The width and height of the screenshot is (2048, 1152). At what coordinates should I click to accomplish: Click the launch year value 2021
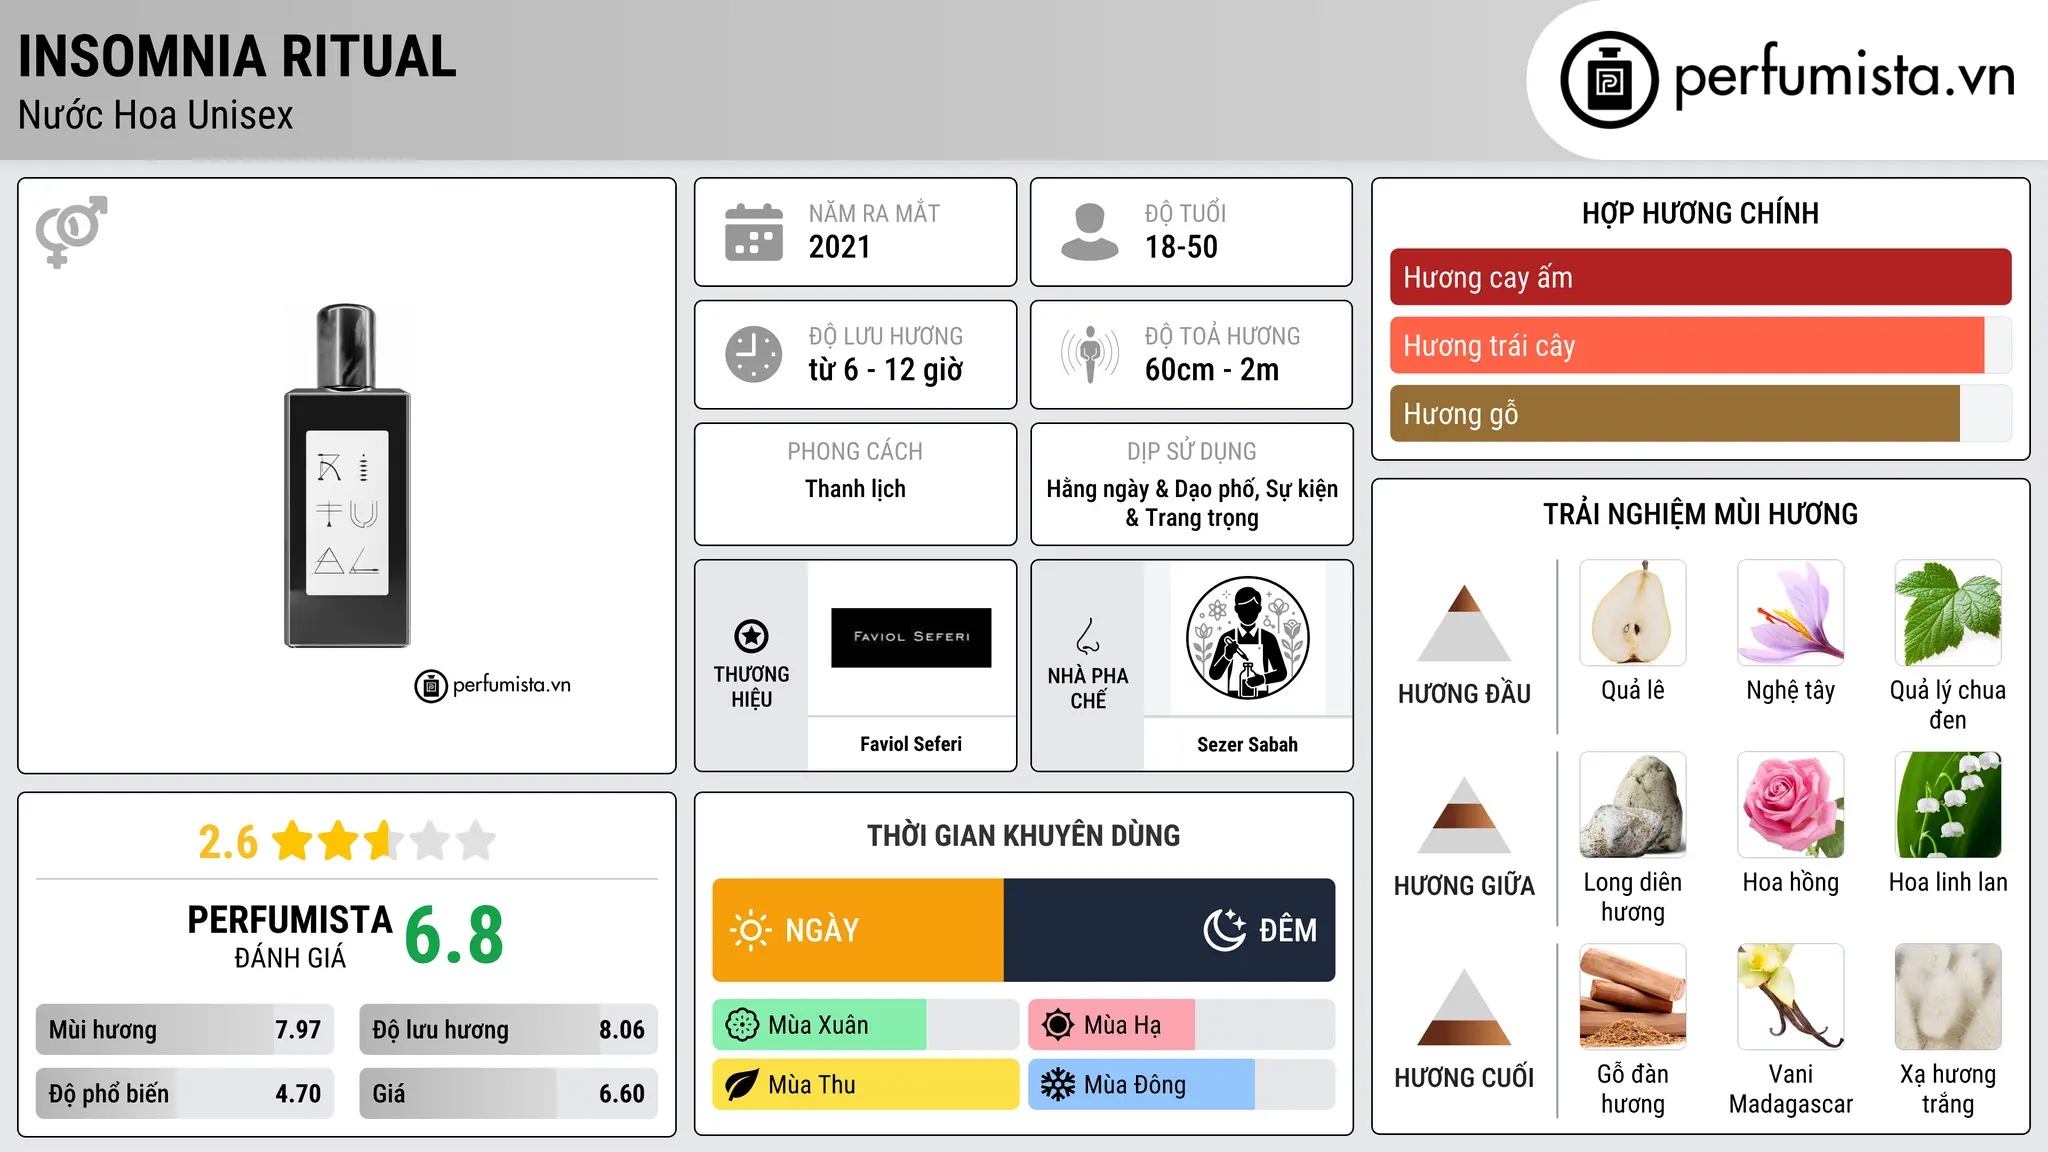click(840, 247)
